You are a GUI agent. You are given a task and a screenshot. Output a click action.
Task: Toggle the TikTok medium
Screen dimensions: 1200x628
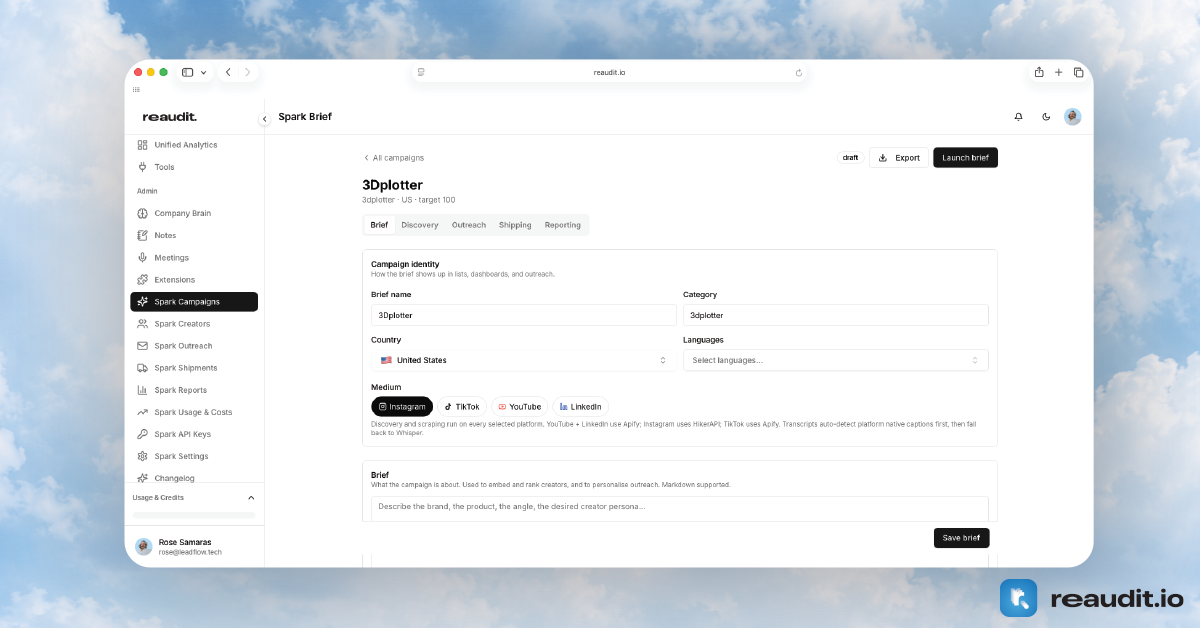462,407
